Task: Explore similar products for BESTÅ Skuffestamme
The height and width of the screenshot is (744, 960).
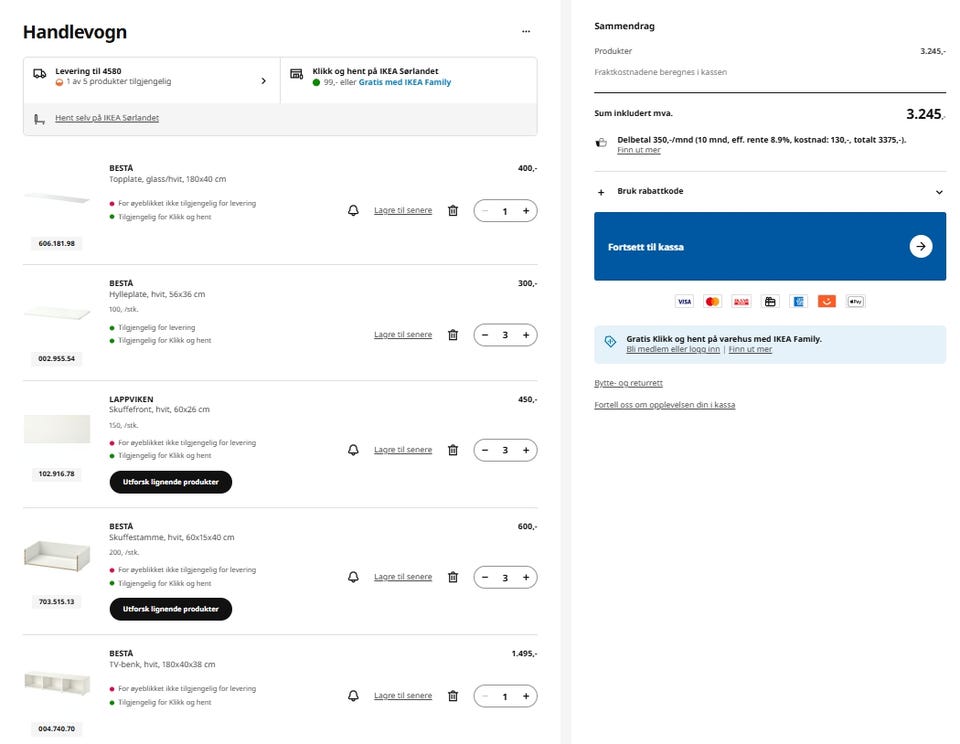Action: [x=171, y=609]
